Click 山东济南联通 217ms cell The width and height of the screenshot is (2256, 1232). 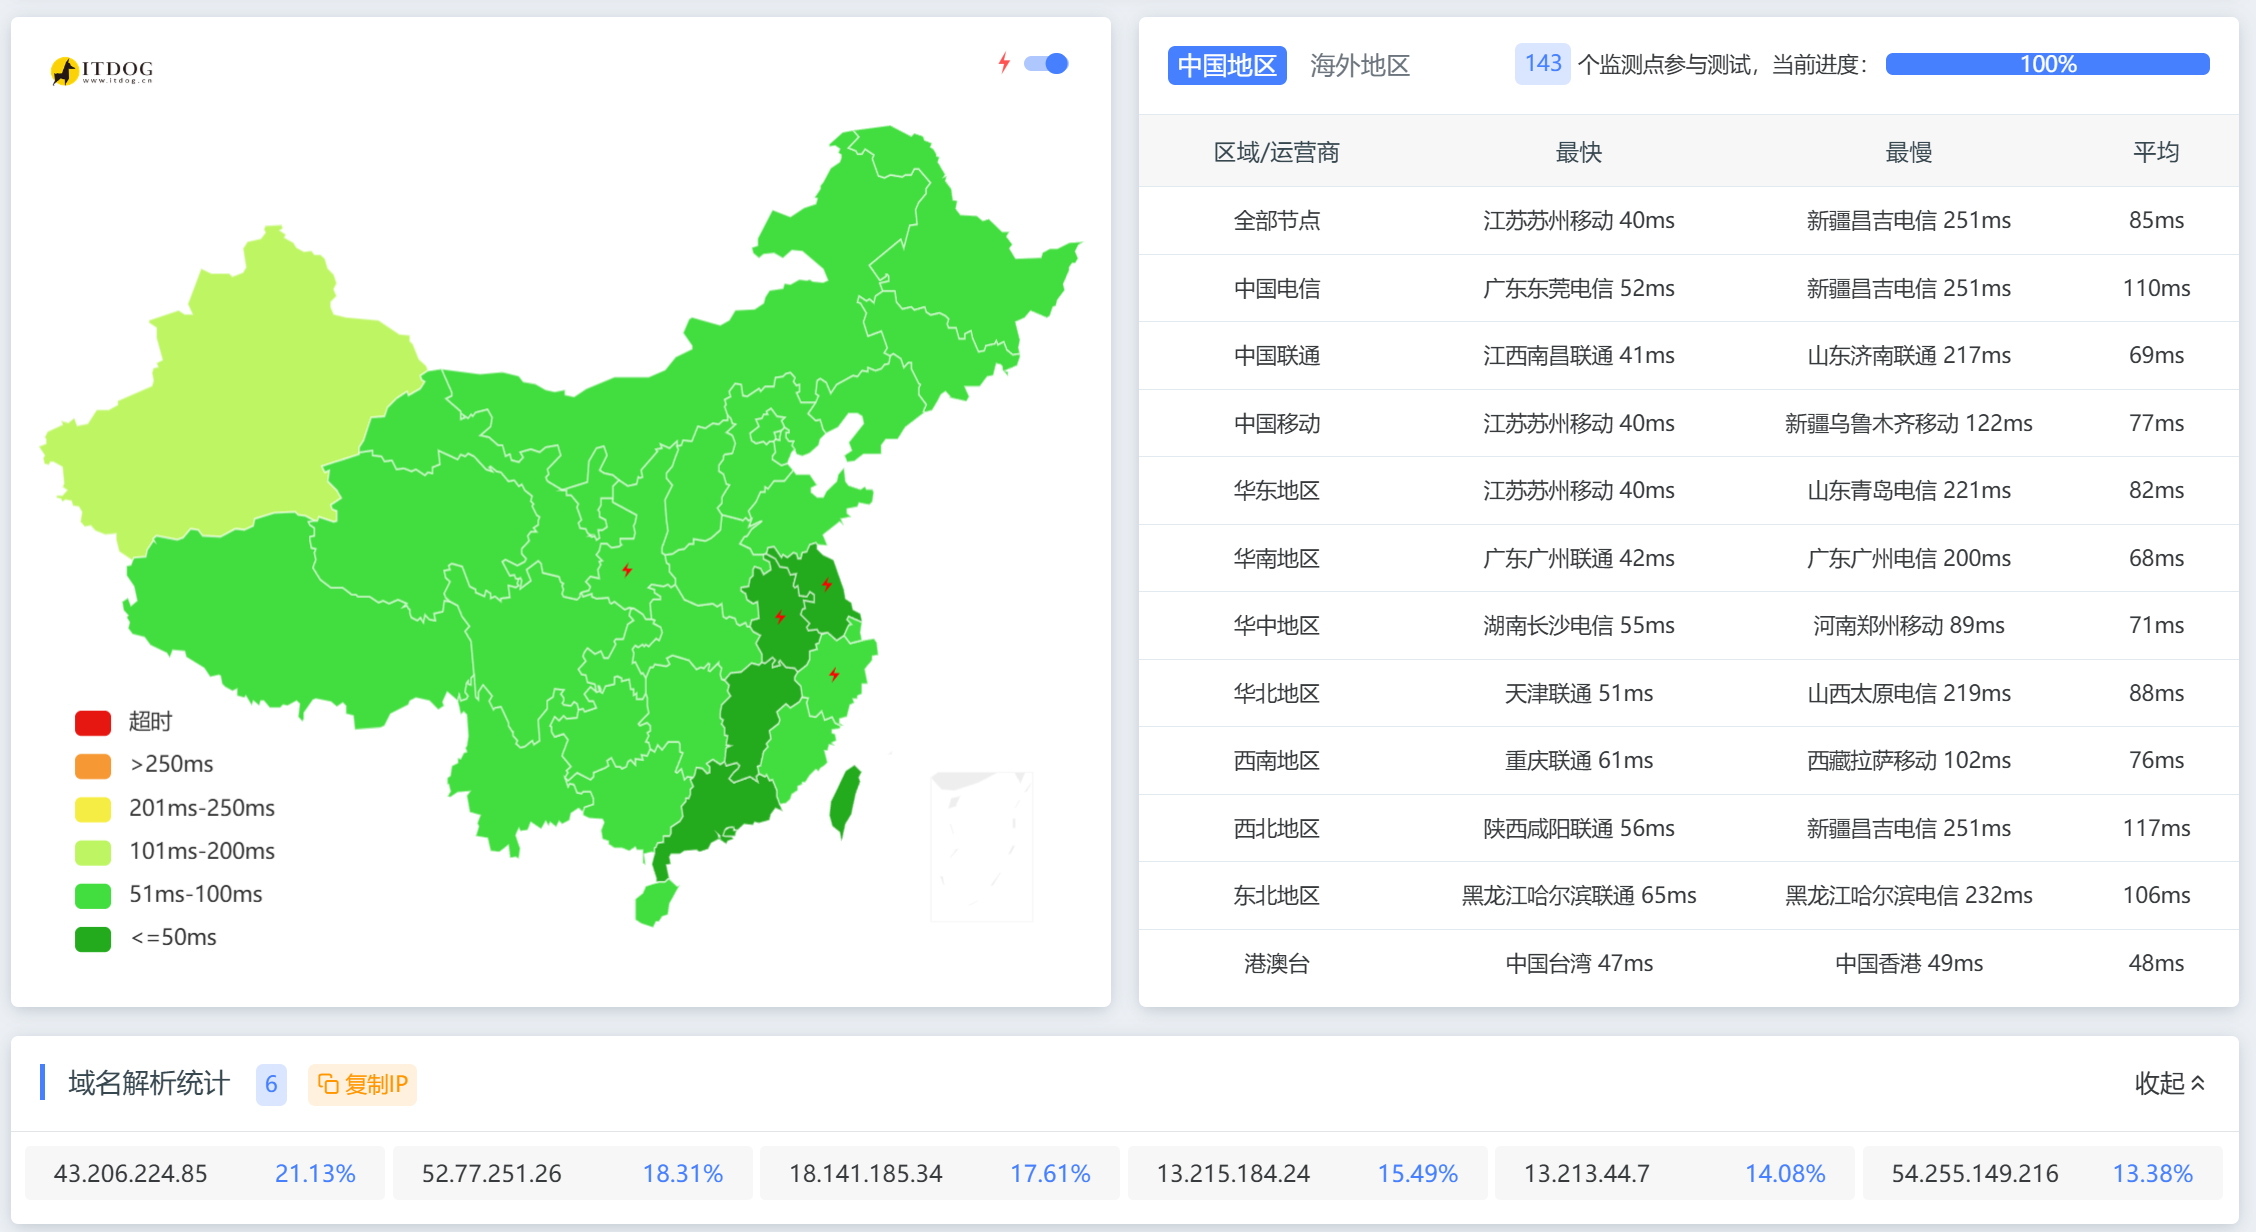(x=1908, y=355)
